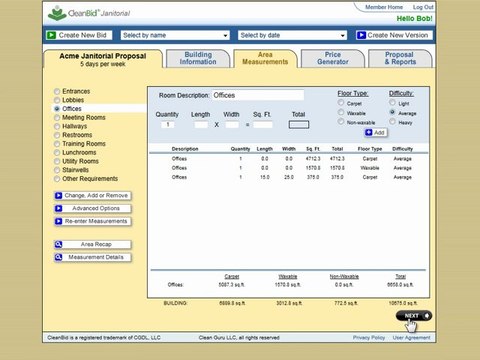Click the Offices row with 375.0 sq ft

[289, 177]
